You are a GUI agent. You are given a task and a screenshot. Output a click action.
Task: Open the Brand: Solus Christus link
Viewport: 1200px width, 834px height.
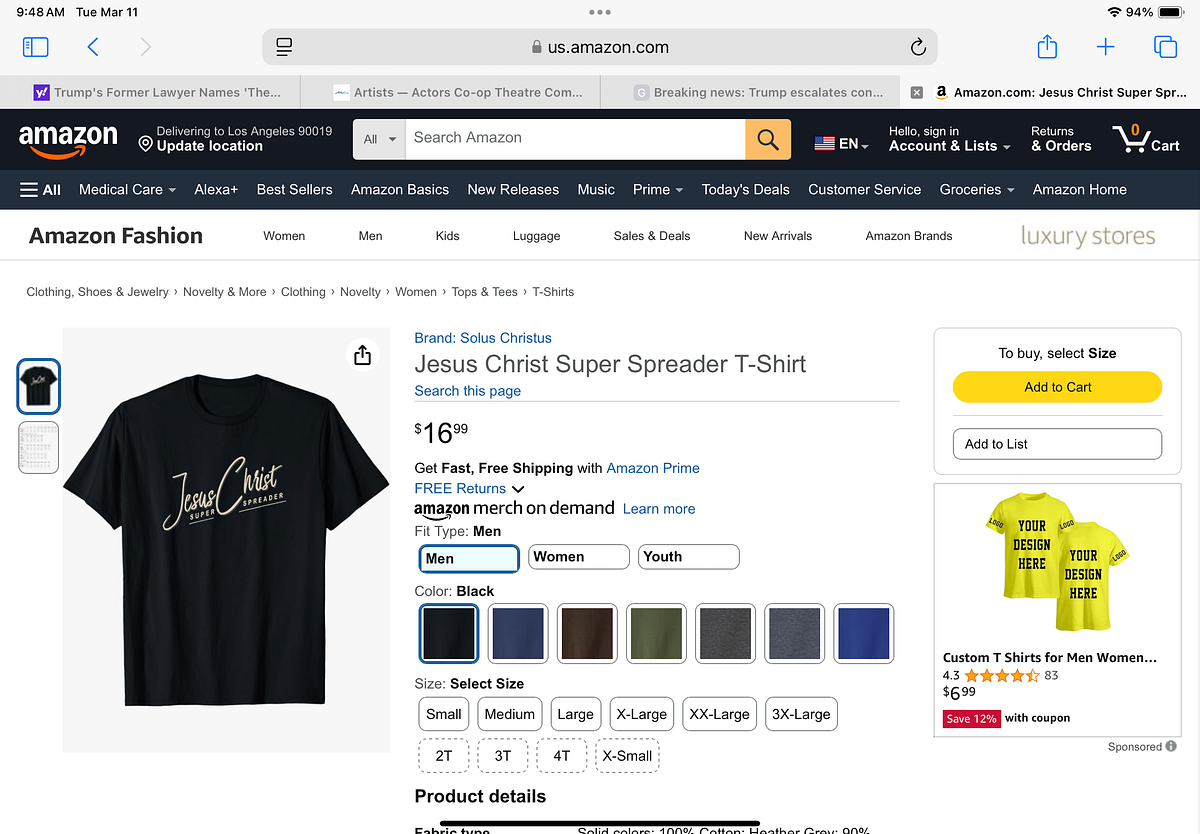click(x=483, y=338)
